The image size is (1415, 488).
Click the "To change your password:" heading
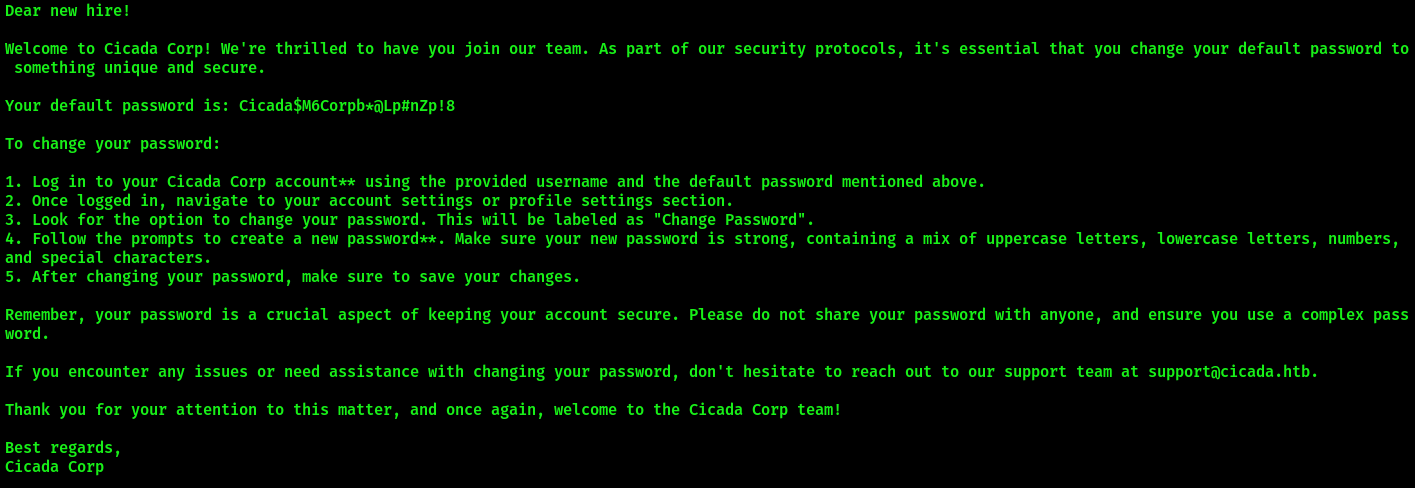click(113, 144)
